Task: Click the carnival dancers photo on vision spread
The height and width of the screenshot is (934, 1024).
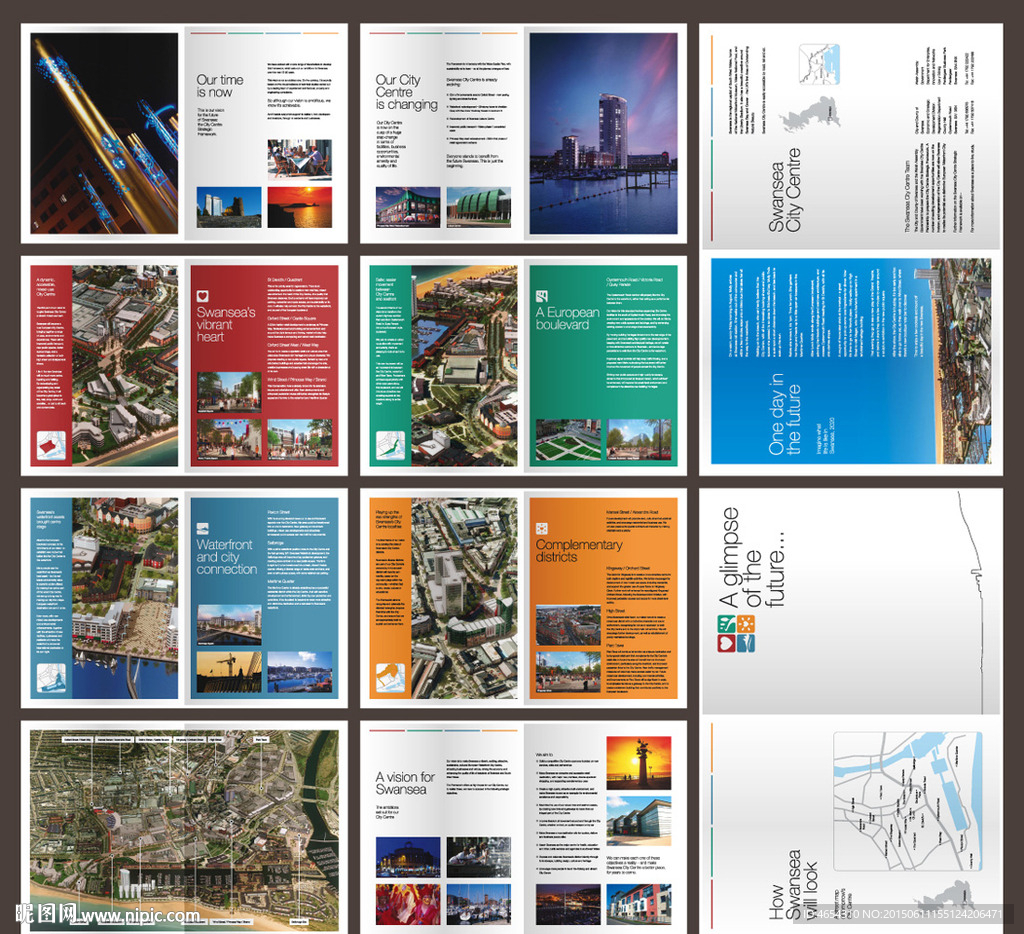Action: click(x=408, y=904)
